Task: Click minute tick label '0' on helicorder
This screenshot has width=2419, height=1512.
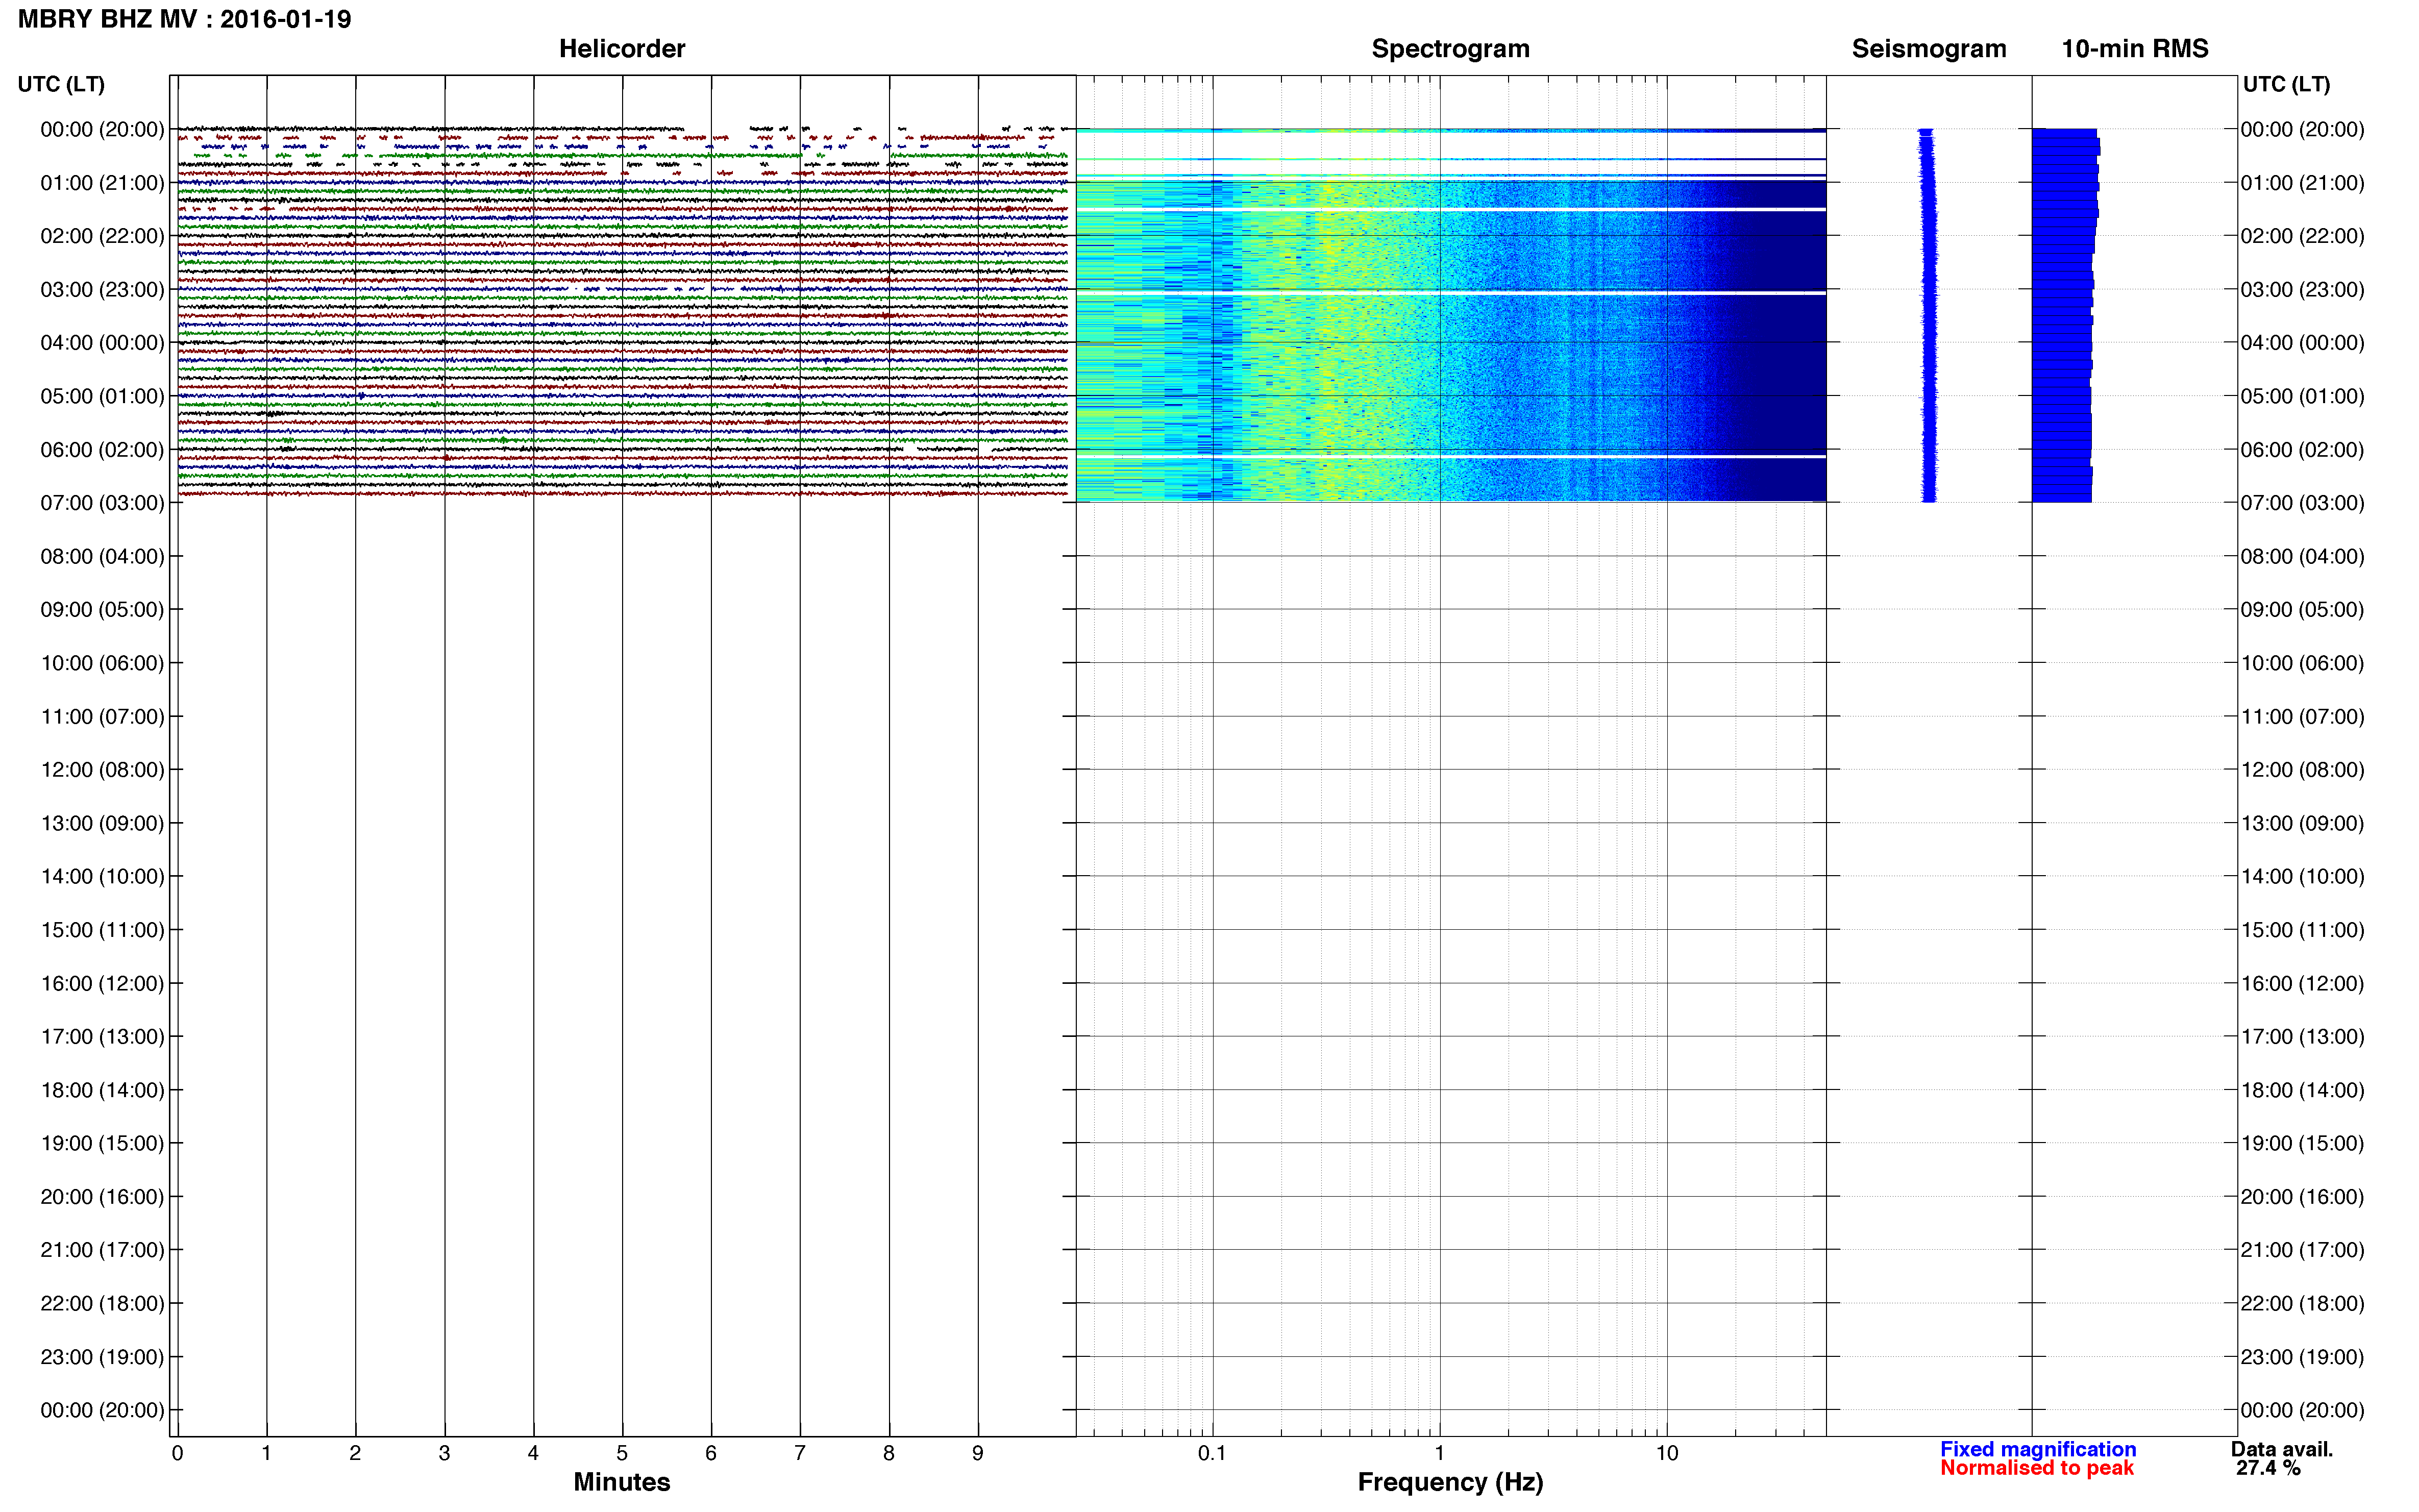Action: point(177,1453)
